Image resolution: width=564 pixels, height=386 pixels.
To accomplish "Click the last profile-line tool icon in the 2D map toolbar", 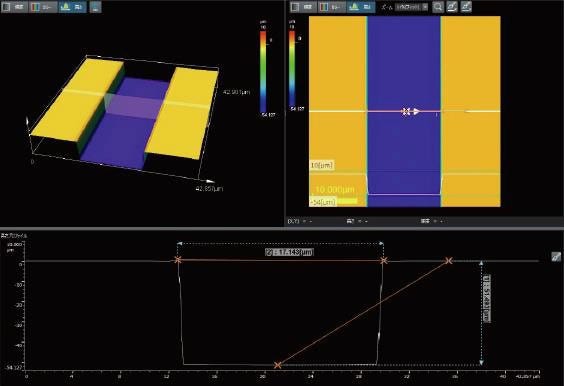I will (466, 7).
